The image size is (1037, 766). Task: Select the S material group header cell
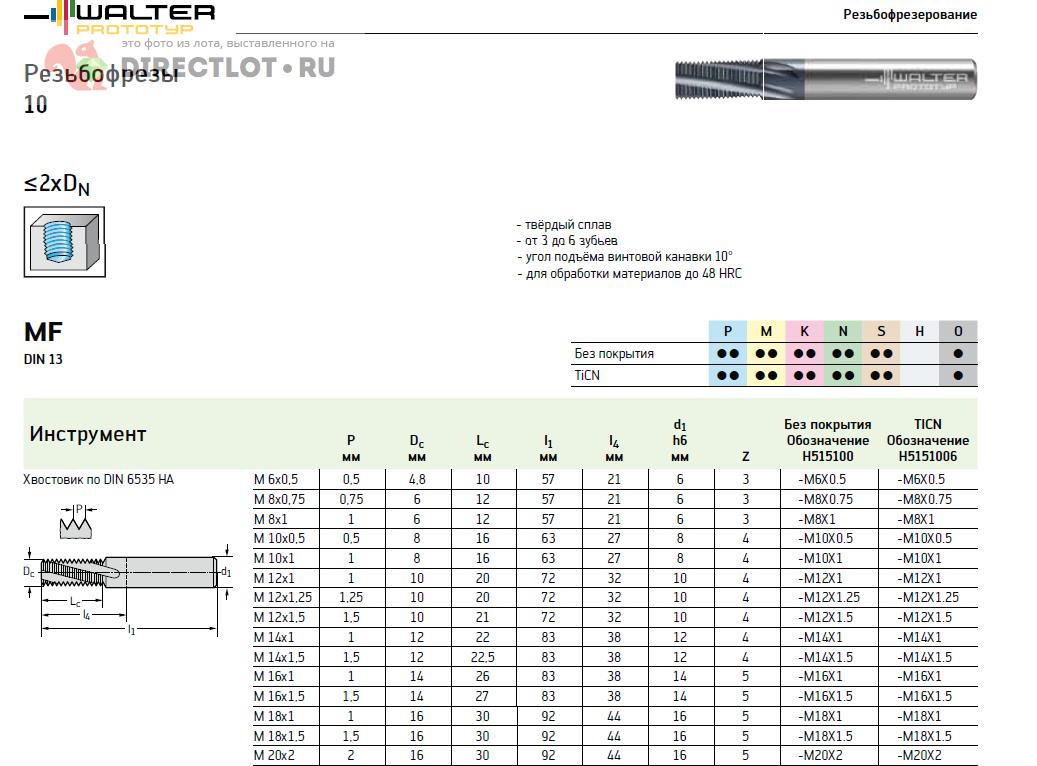point(881,331)
